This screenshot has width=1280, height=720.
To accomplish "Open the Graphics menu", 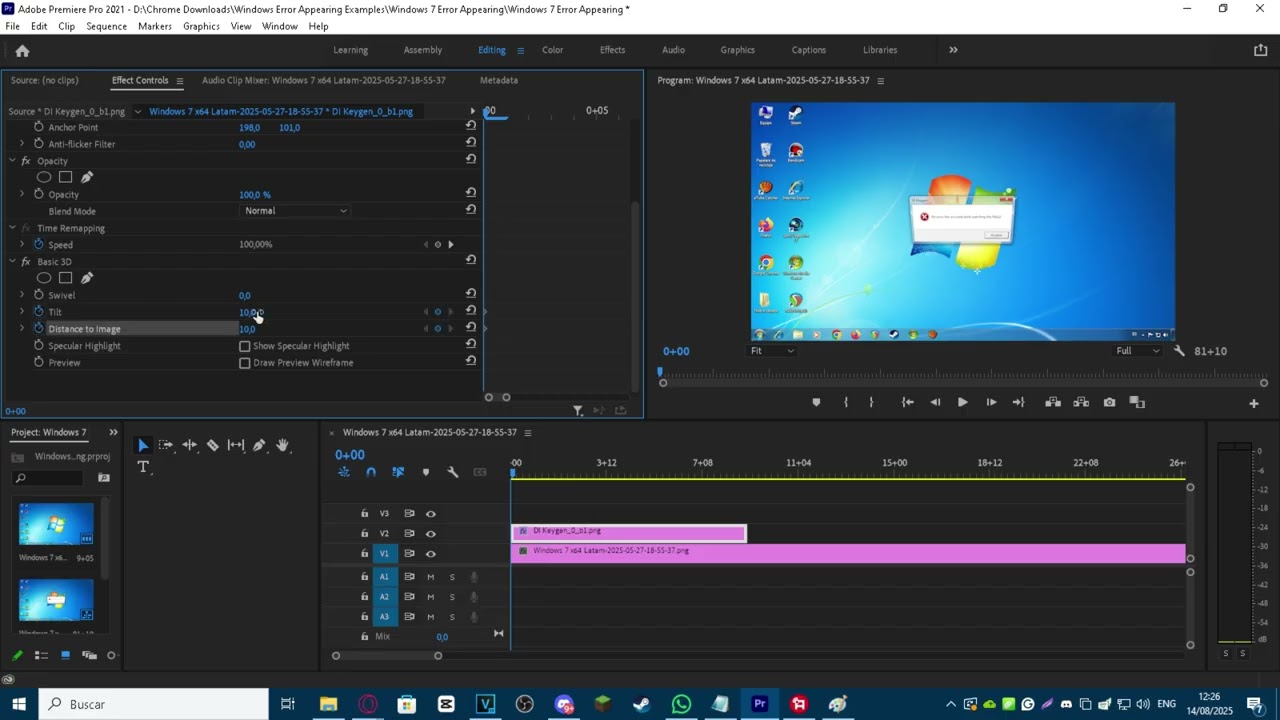I will tap(201, 26).
